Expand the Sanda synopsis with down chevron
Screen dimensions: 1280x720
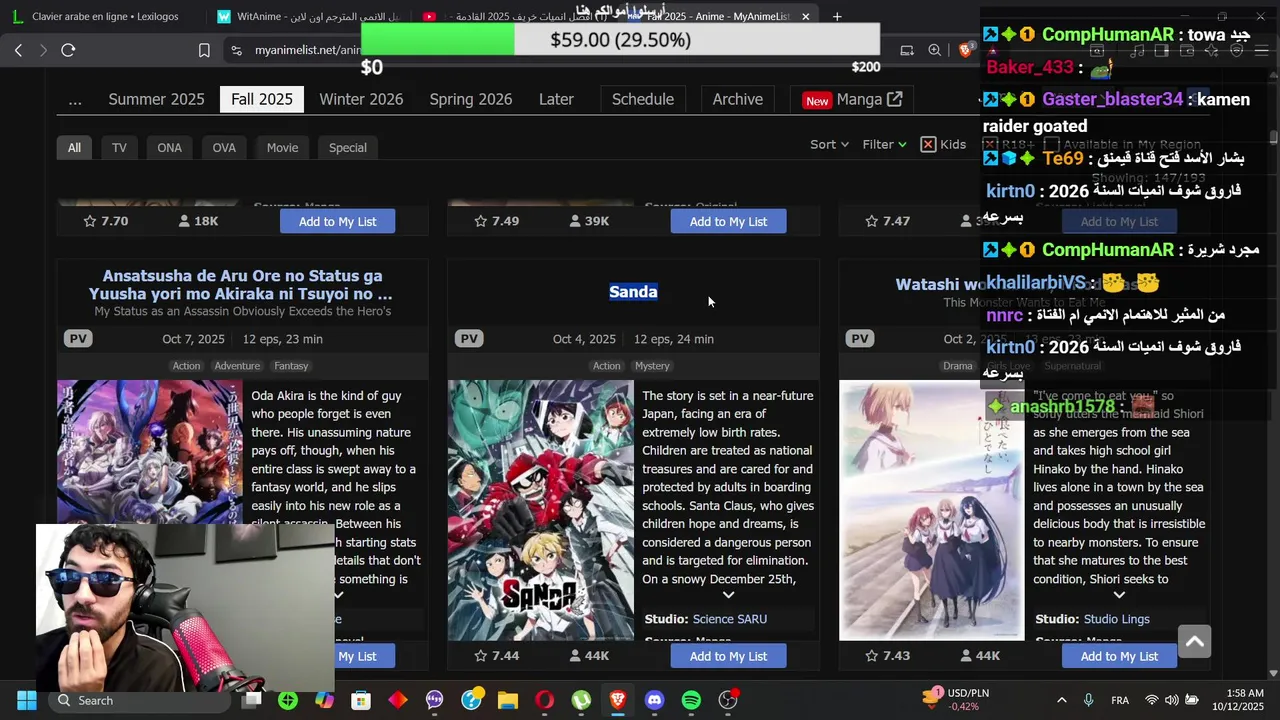(x=728, y=595)
